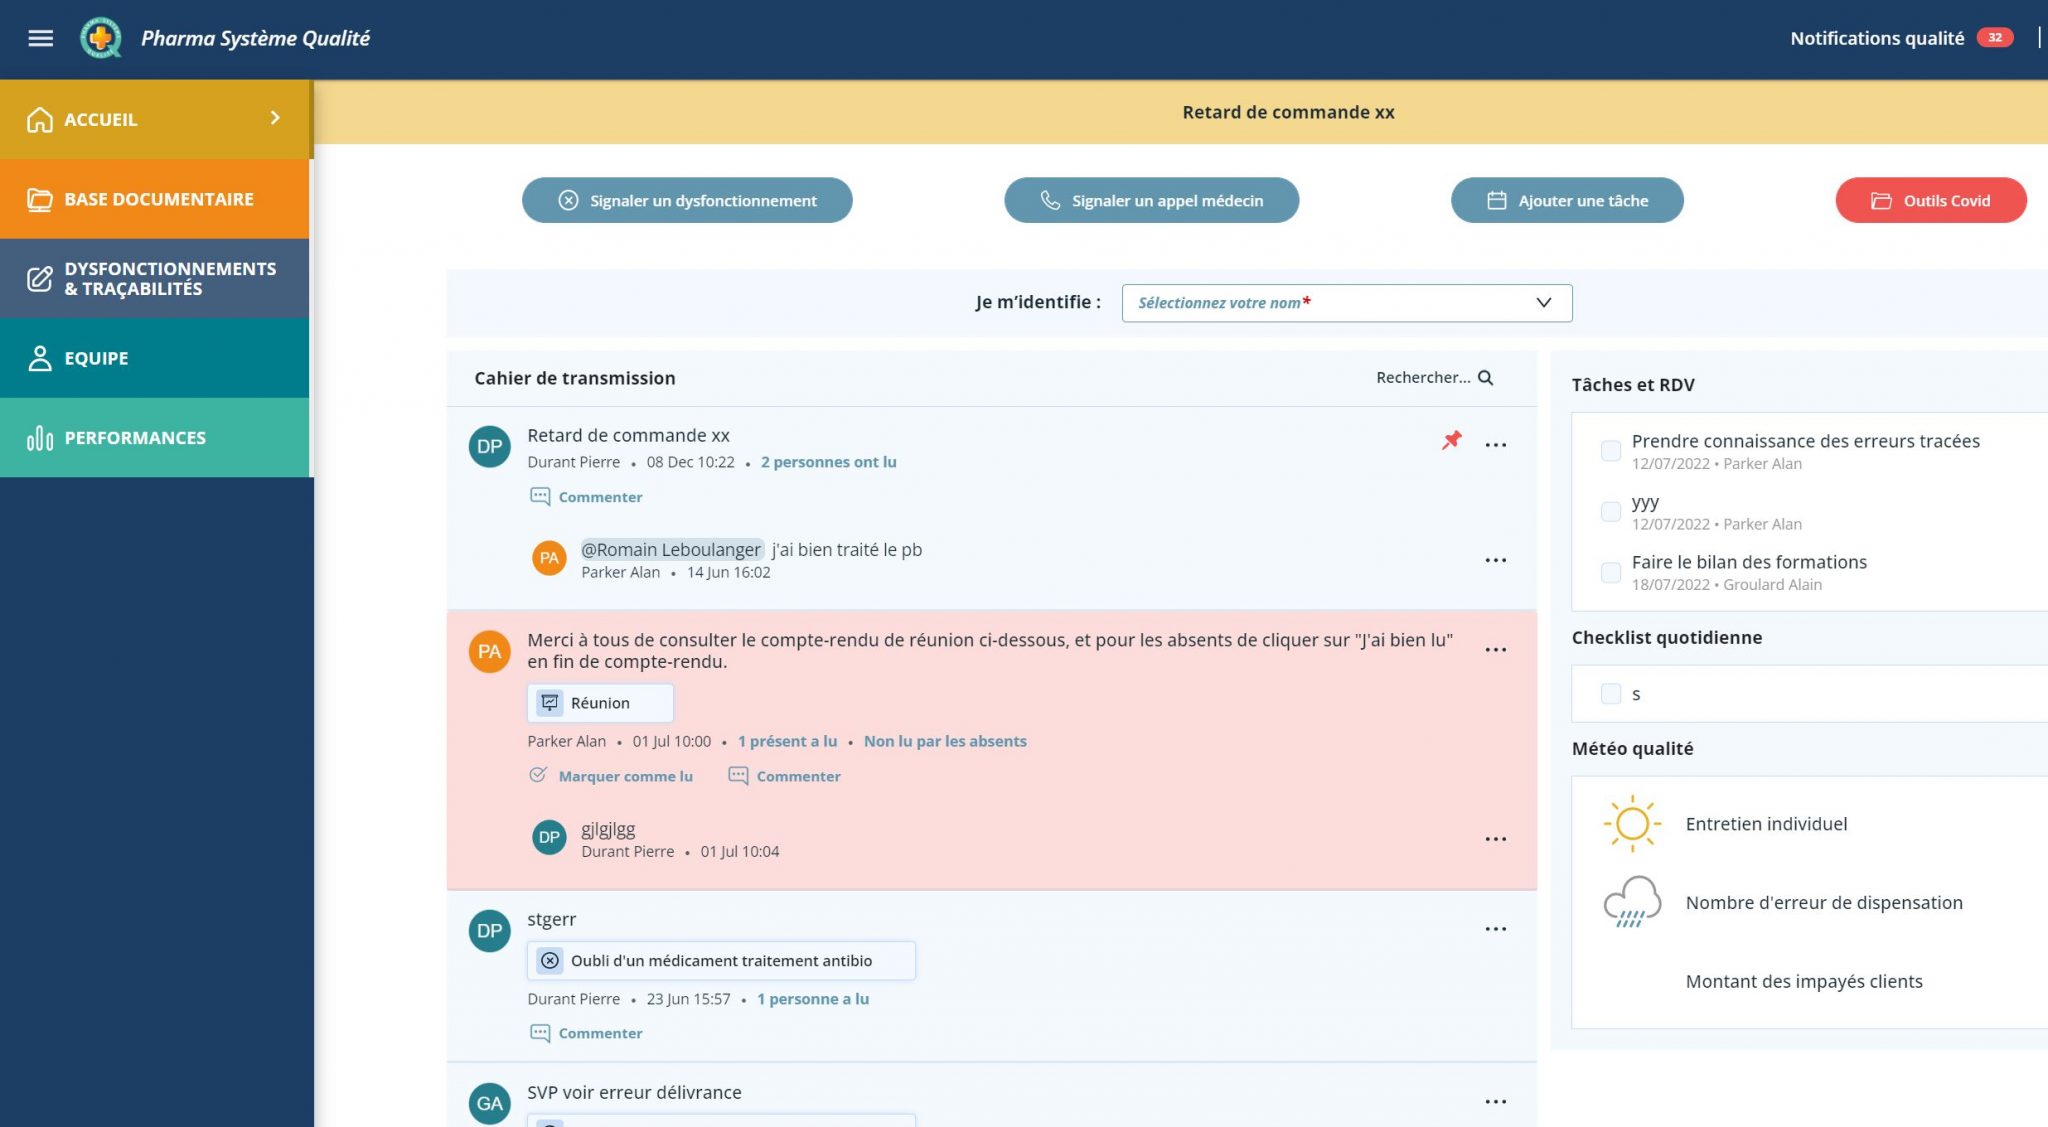This screenshot has height=1127, width=2048.
Task: Open the Sélectionnez votre nom dropdown
Action: coord(1346,303)
